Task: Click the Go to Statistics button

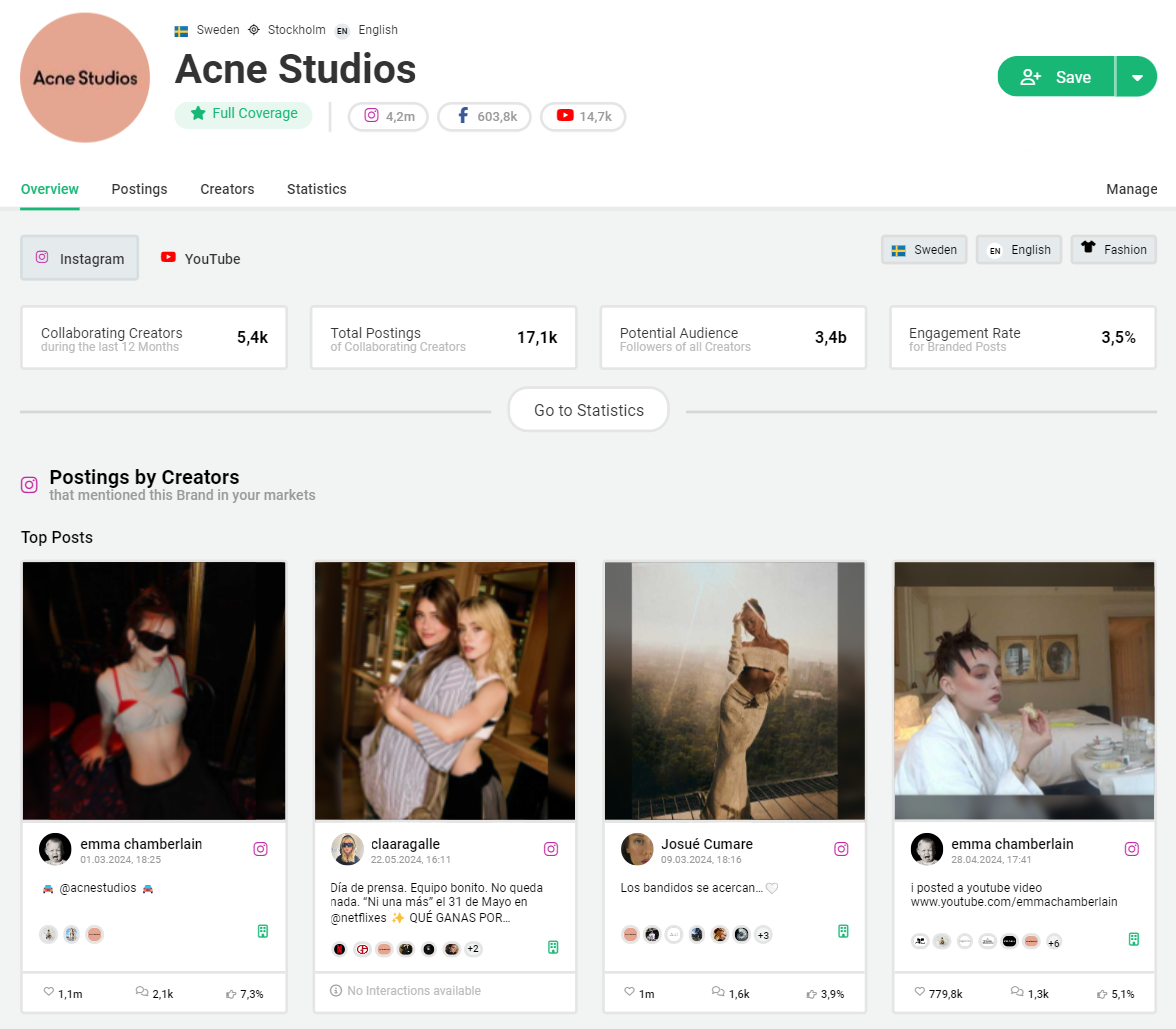Action: click(x=588, y=410)
